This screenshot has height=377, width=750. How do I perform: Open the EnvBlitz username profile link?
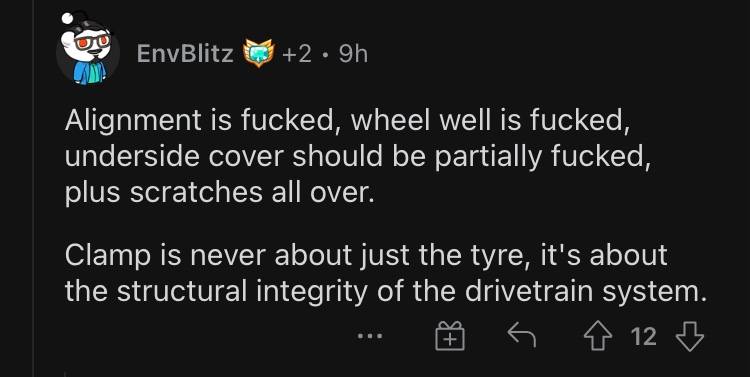pos(185,54)
